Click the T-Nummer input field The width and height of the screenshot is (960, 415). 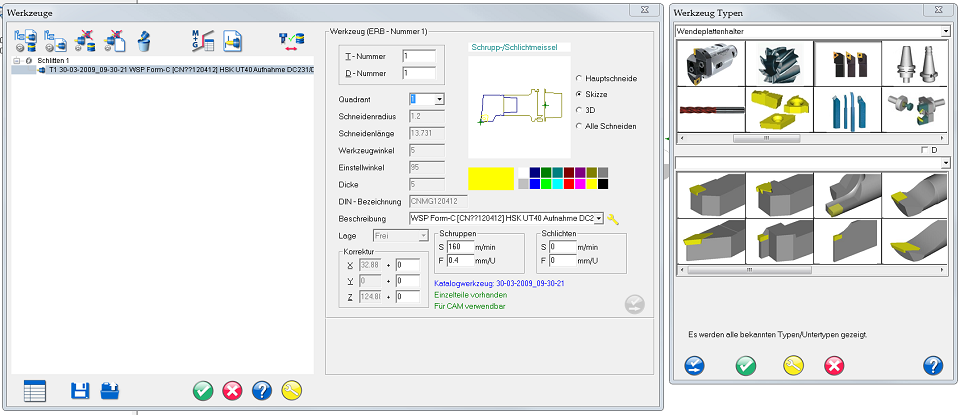click(419, 56)
